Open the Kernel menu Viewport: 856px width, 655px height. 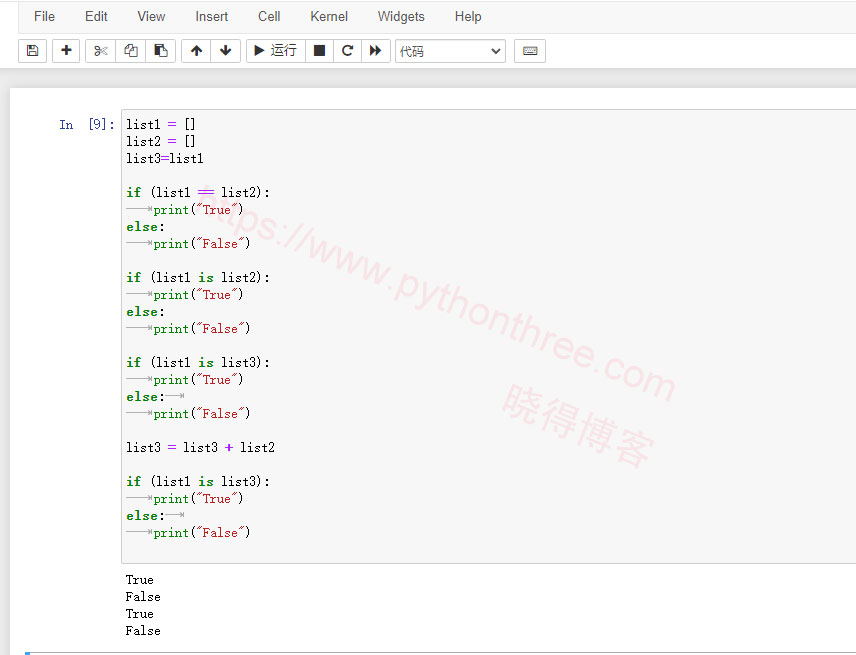click(x=329, y=16)
